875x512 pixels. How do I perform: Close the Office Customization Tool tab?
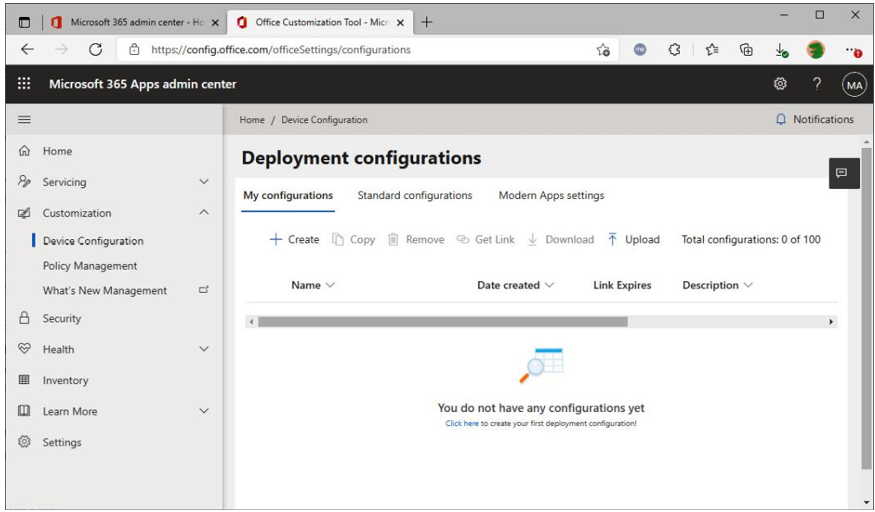coord(400,23)
